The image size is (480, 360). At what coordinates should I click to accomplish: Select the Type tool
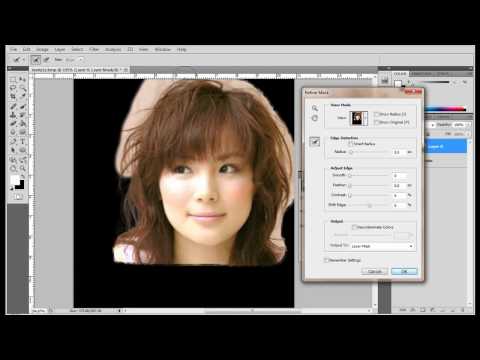click(22, 142)
